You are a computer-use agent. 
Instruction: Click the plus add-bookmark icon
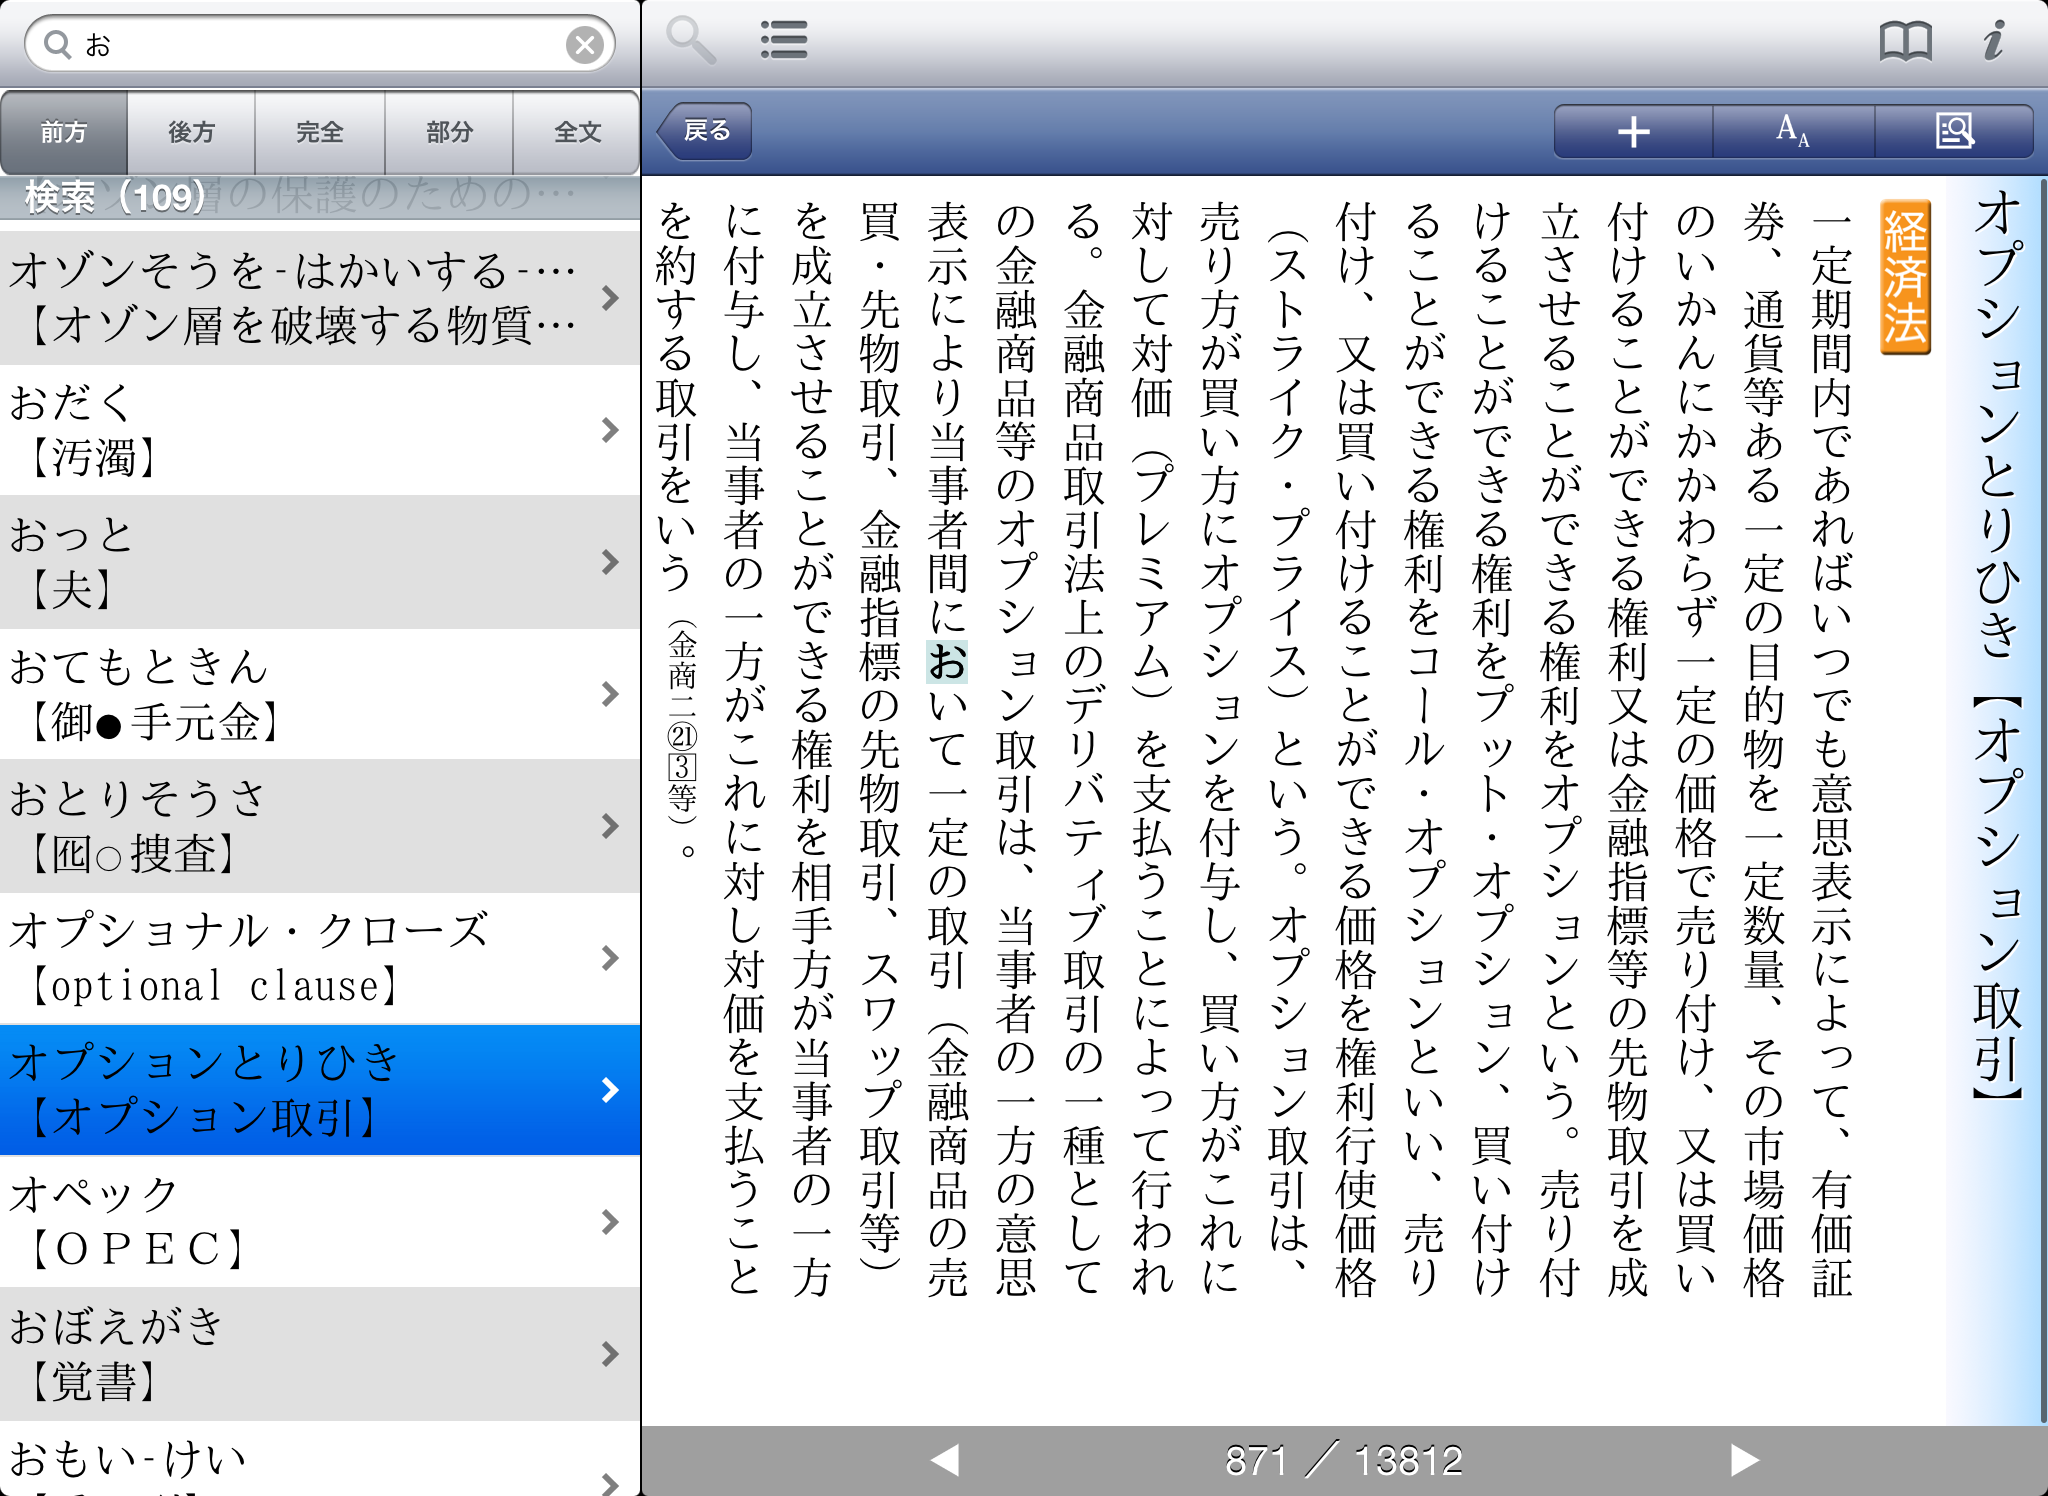click(x=1633, y=131)
